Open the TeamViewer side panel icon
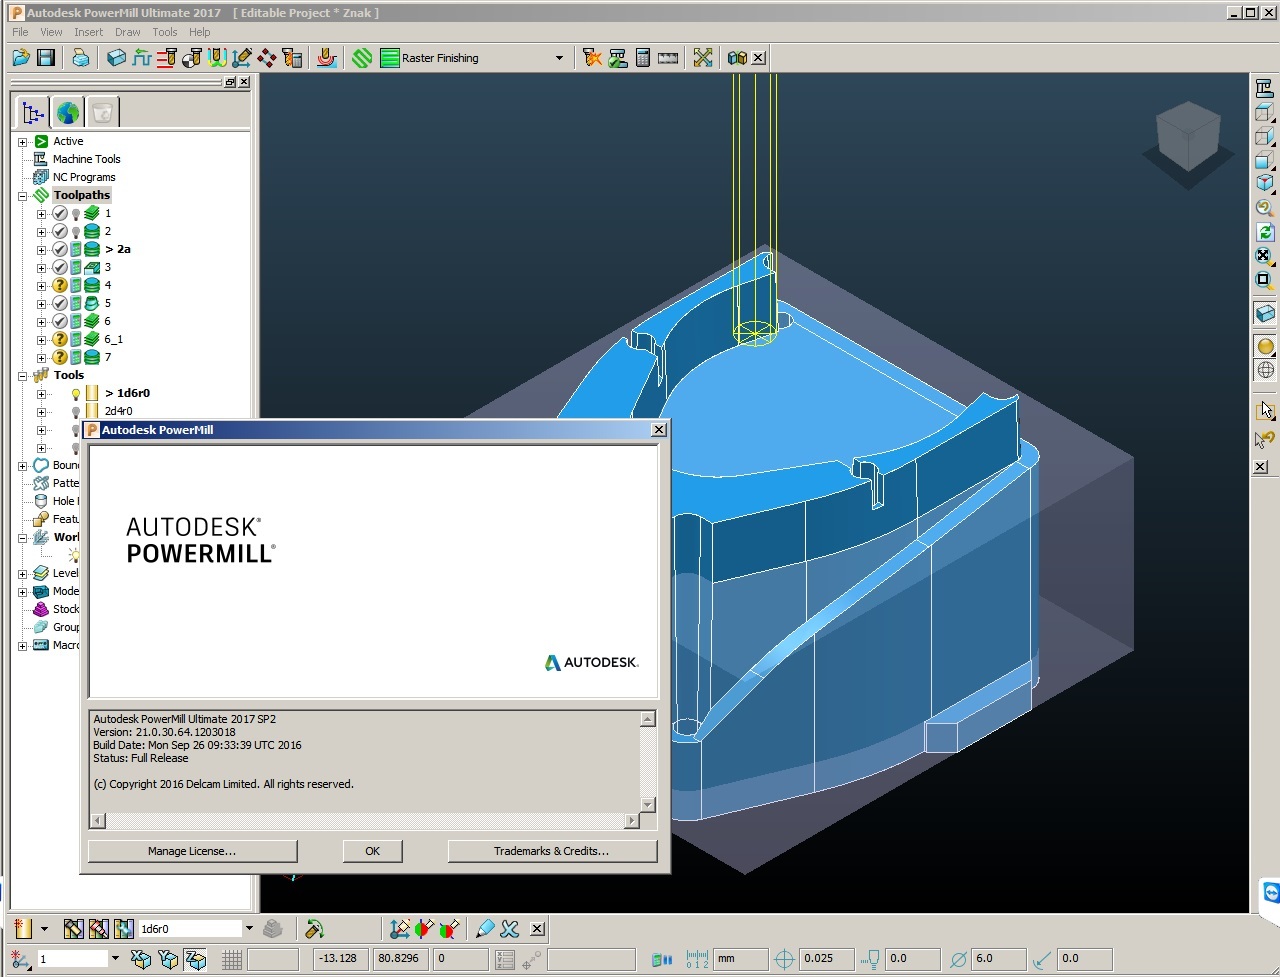The image size is (1280, 977). pyautogui.click(x=1271, y=892)
